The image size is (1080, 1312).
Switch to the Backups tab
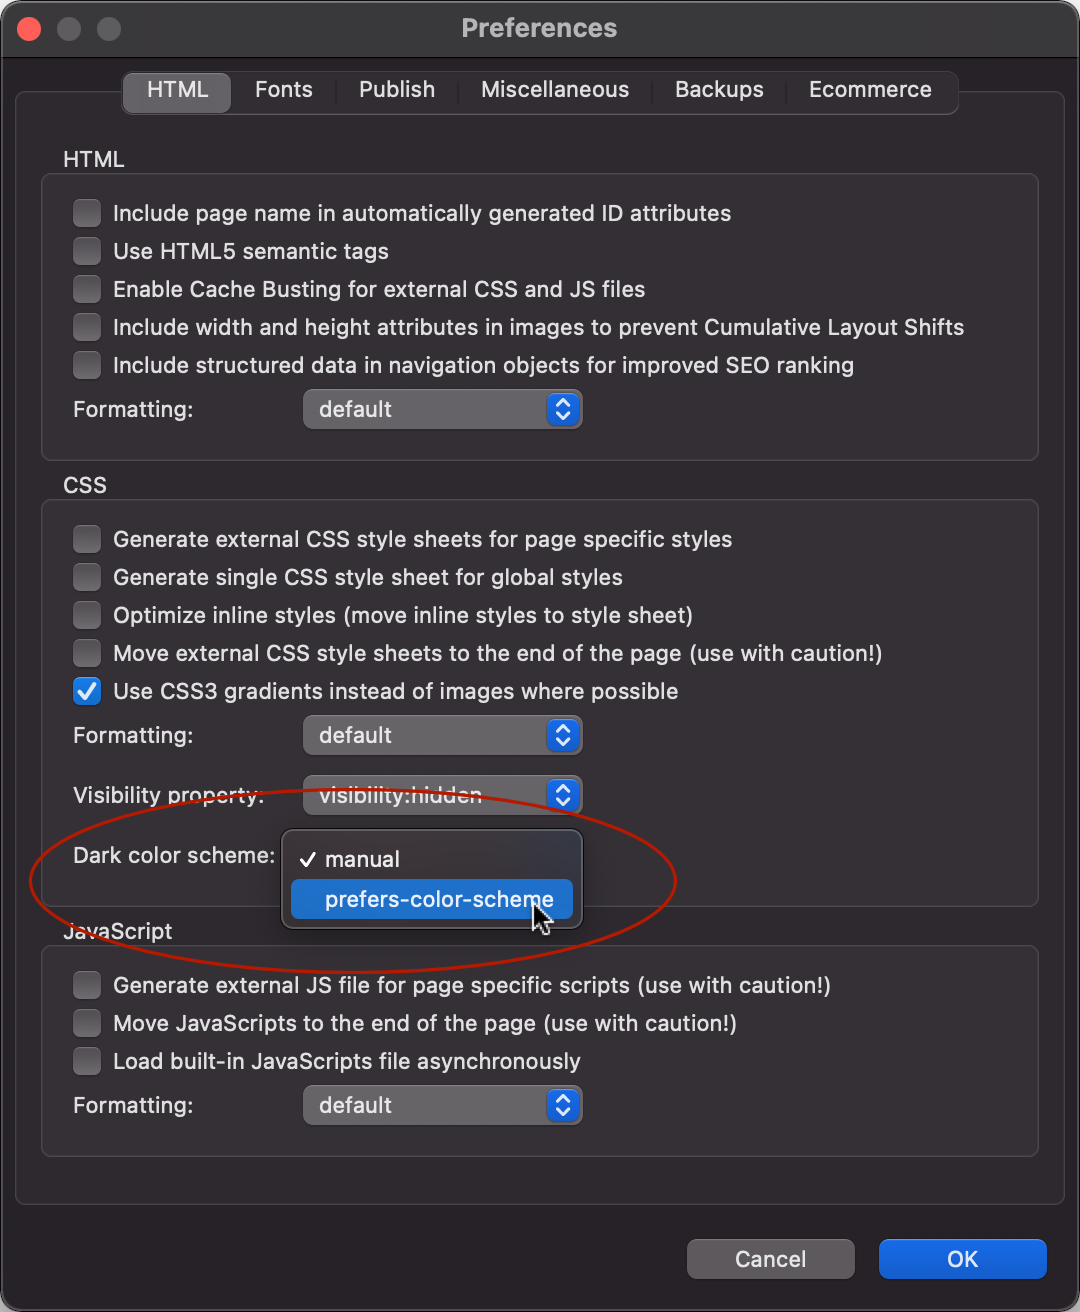pyautogui.click(x=719, y=90)
